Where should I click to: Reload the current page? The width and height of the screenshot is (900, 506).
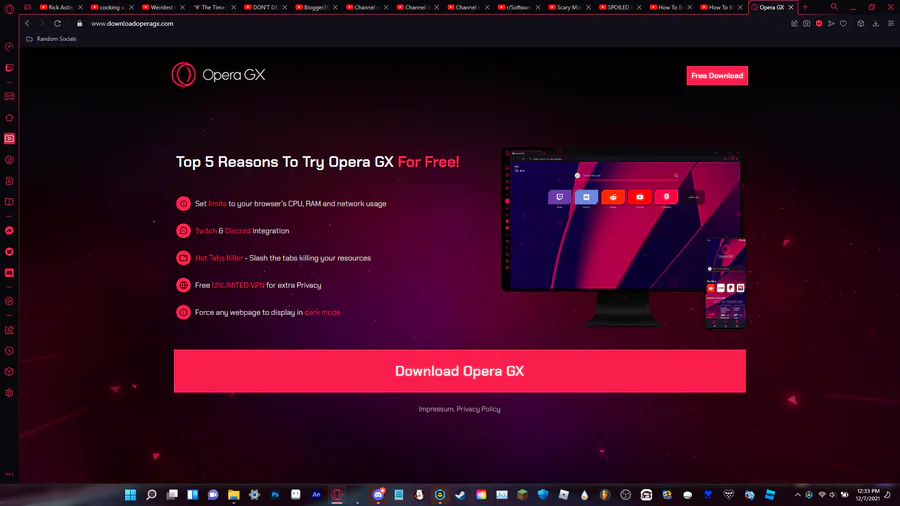pos(57,24)
